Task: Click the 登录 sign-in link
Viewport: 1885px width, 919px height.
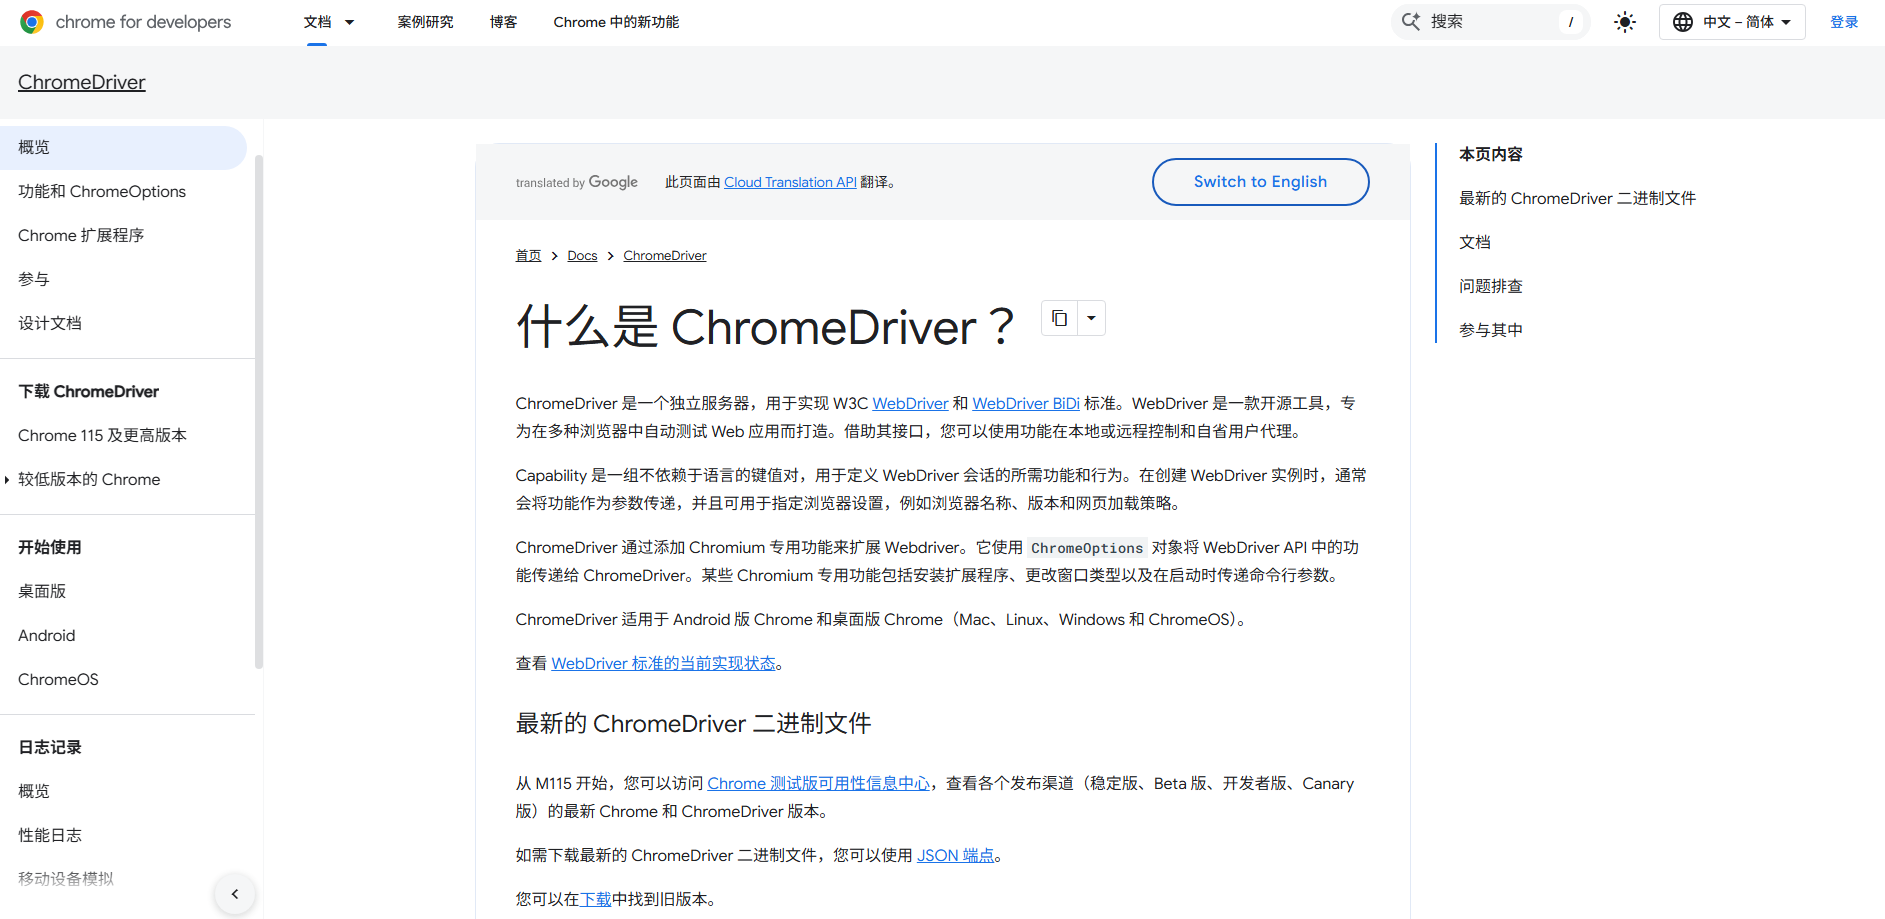Action: coord(1843,22)
